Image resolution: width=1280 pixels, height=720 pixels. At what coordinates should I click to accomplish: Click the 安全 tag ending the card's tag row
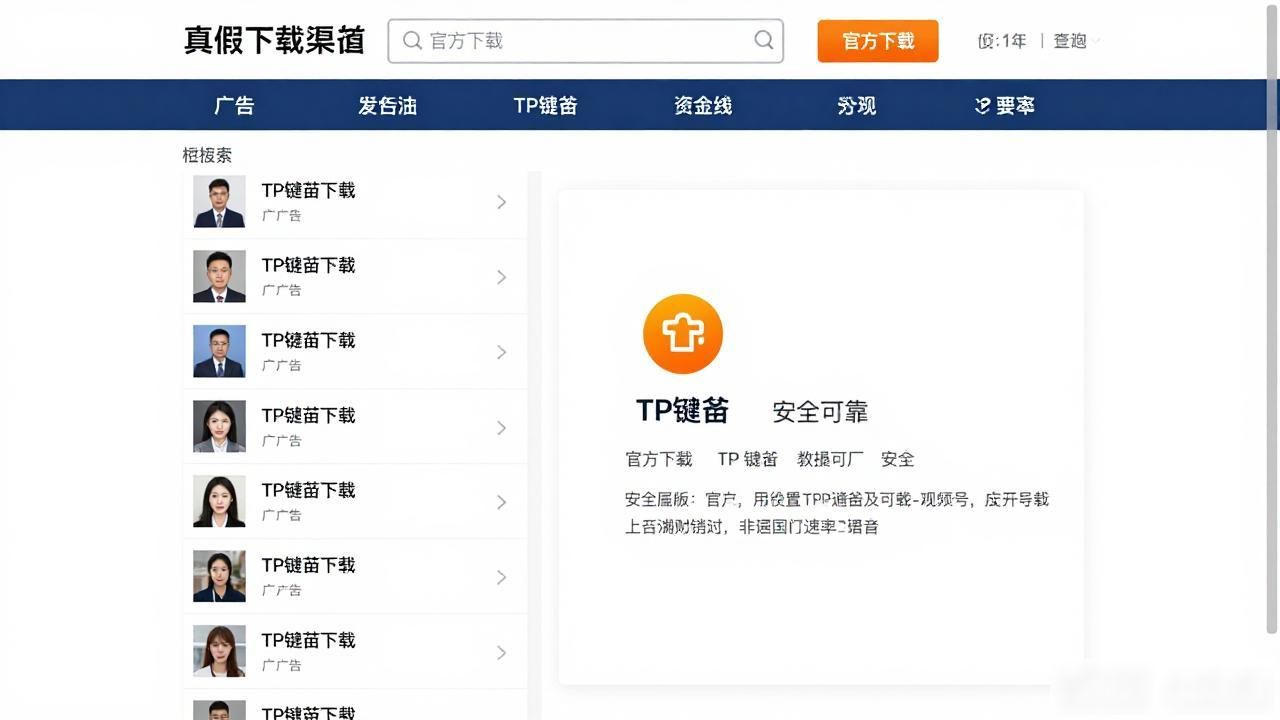[x=898, y=459]
